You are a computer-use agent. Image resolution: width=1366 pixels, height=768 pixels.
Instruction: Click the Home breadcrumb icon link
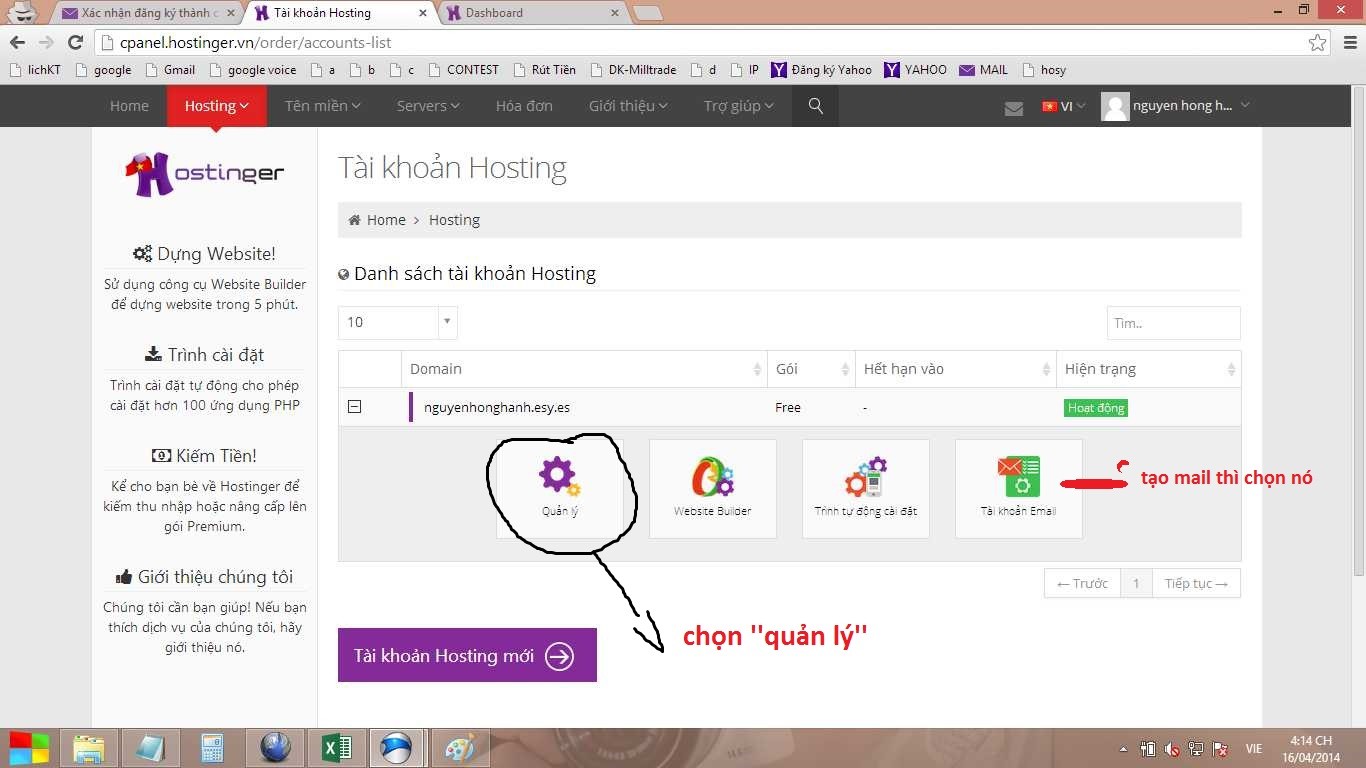377,220
